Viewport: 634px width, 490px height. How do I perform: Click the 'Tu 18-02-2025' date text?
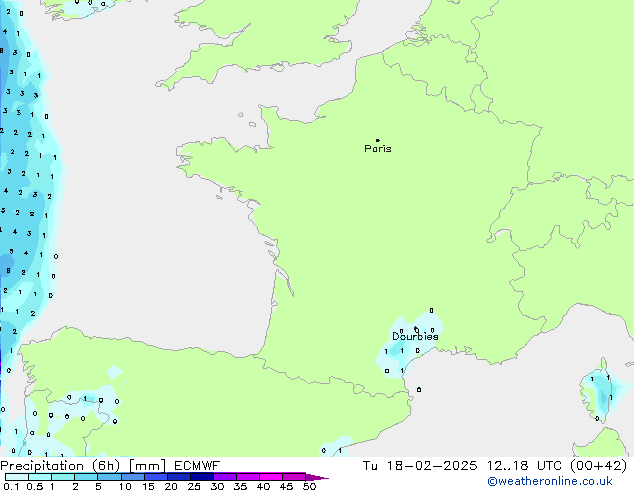420,466
